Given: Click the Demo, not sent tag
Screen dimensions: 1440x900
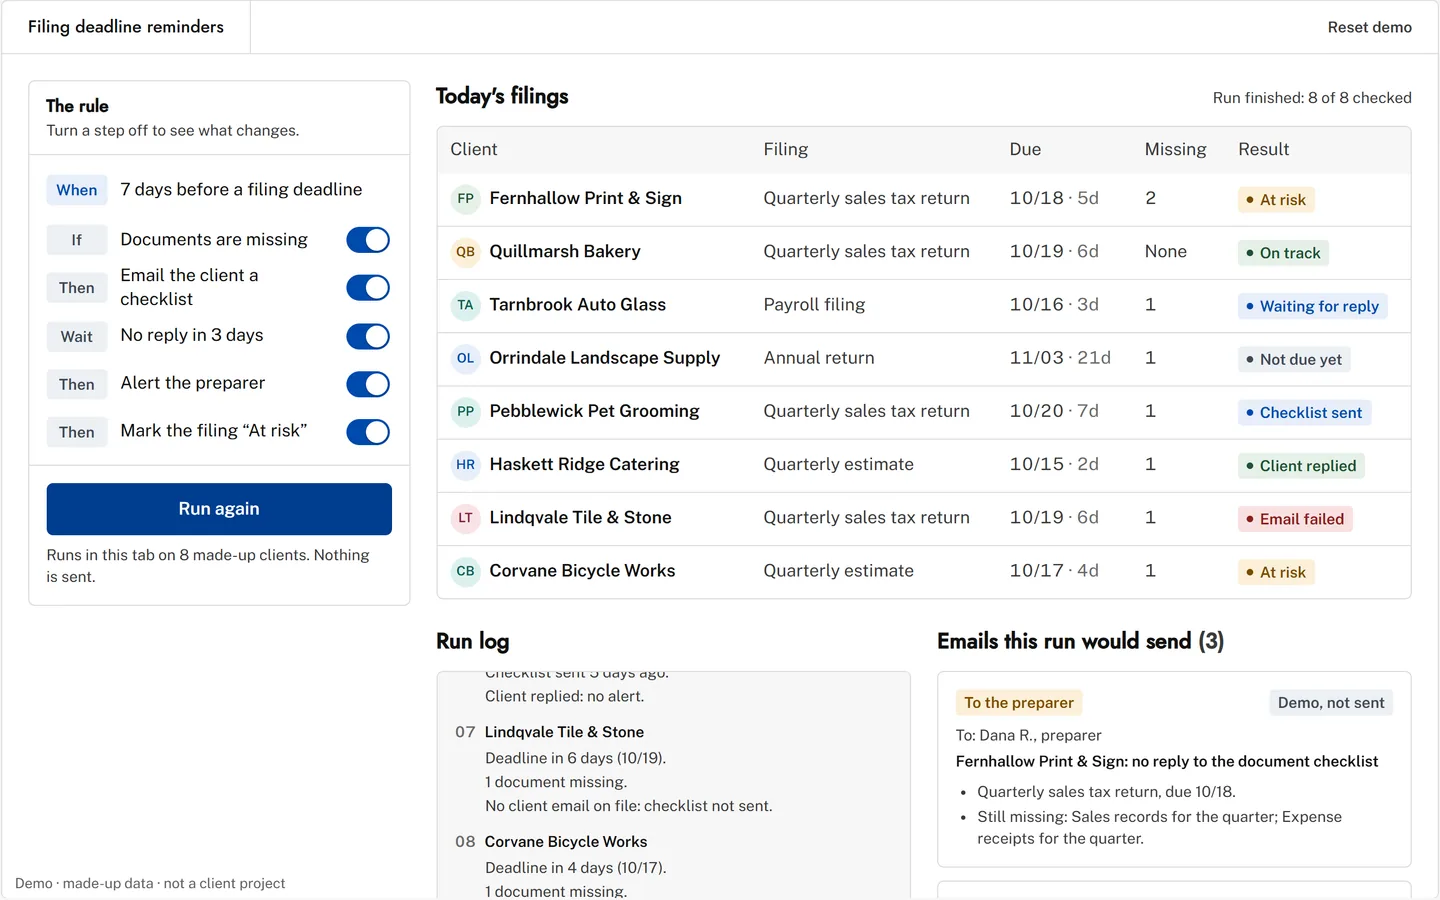Looking at the screenshot, I should [x=1331, y=703].
